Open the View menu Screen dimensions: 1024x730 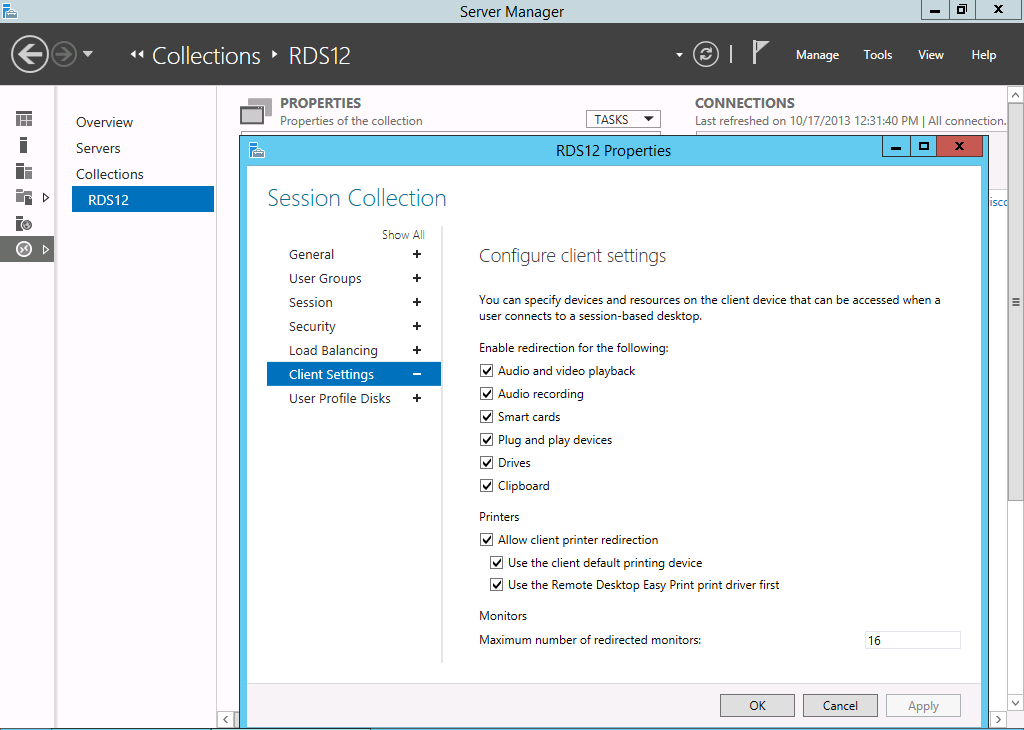931,55
